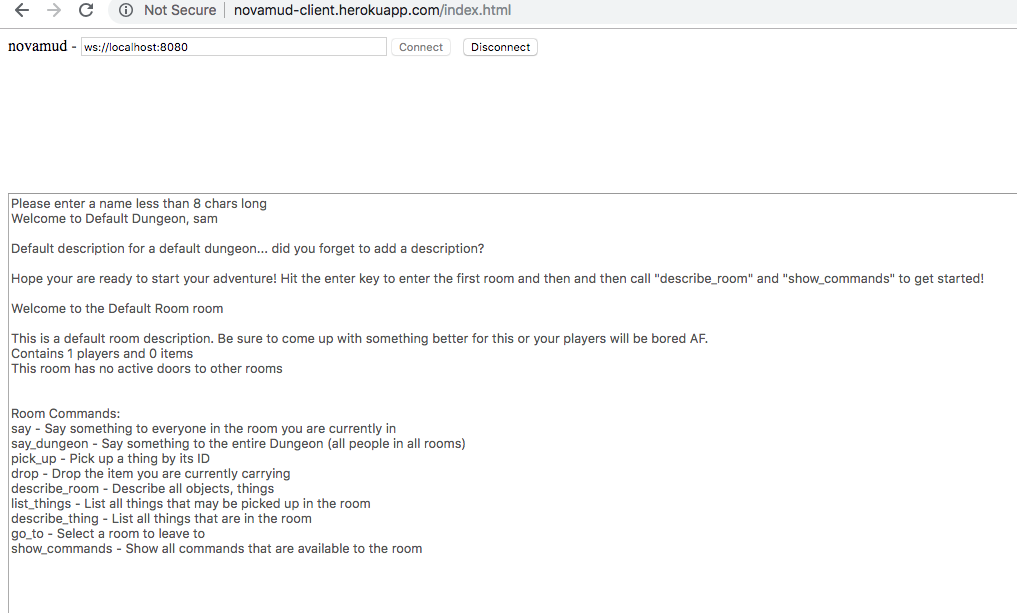The height and width of the screenshot is (613, 1017).
Task: Click the pick_up command description line
Action: [x=110, y=458]
